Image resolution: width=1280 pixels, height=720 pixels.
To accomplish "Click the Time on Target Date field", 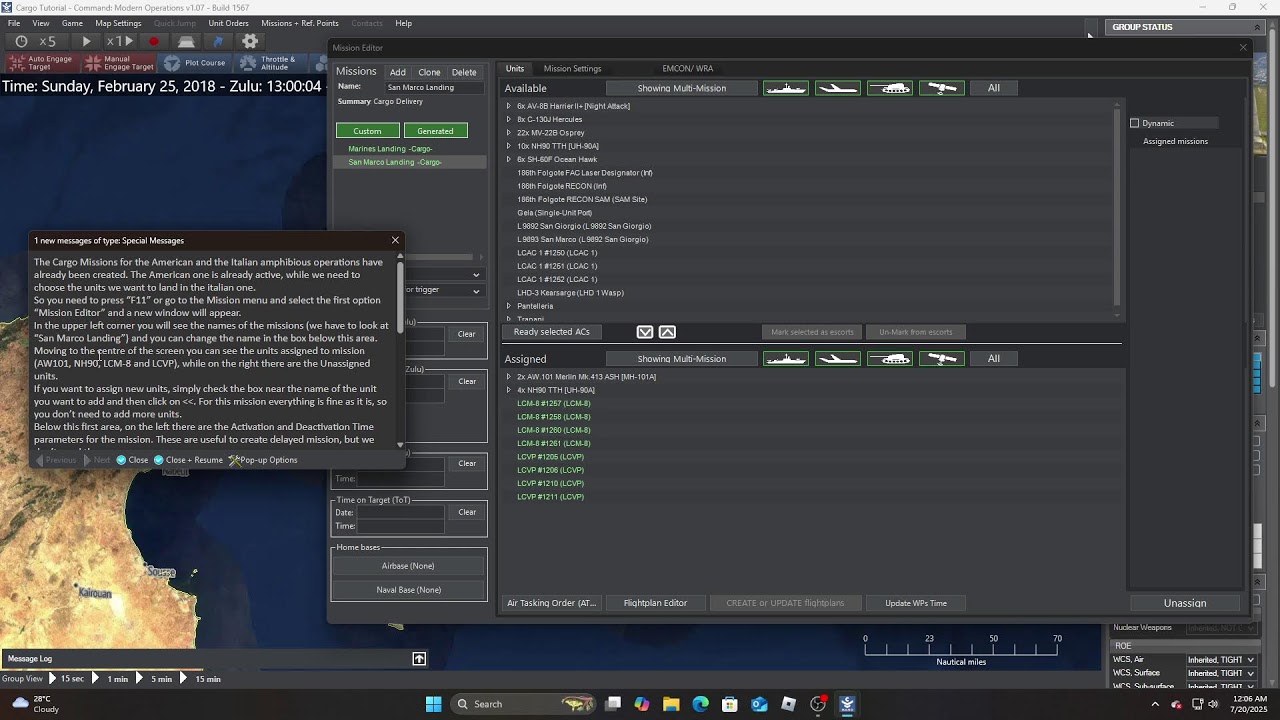I will [400, 512].
